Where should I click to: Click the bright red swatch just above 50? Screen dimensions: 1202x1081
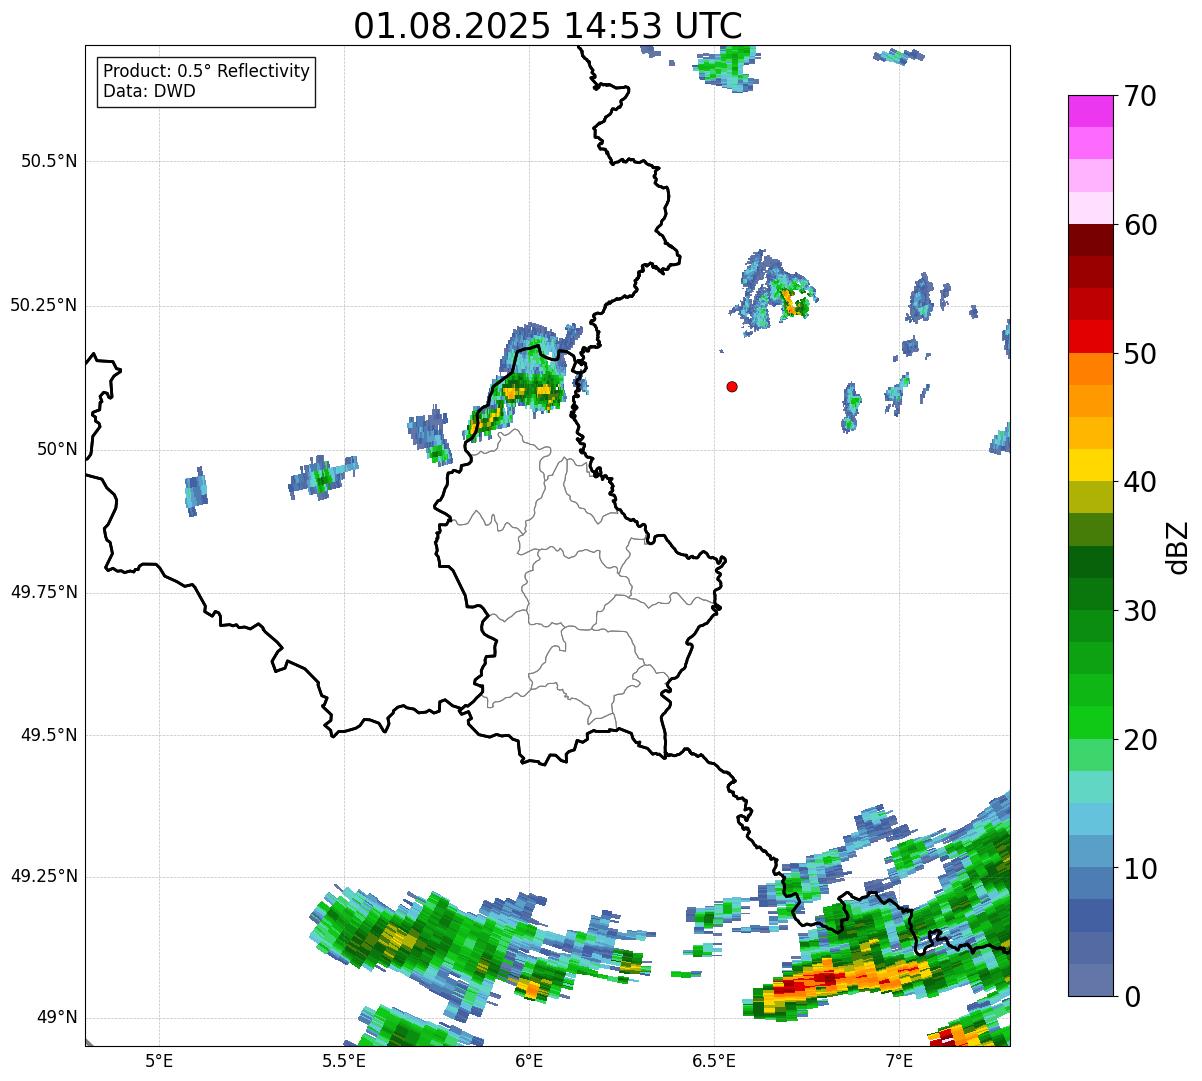coord(1090,336)
